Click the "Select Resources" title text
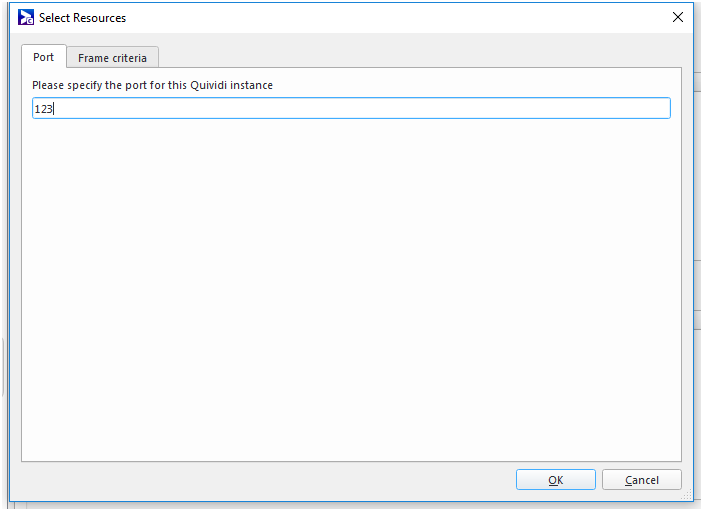 [x=82, y=18]
